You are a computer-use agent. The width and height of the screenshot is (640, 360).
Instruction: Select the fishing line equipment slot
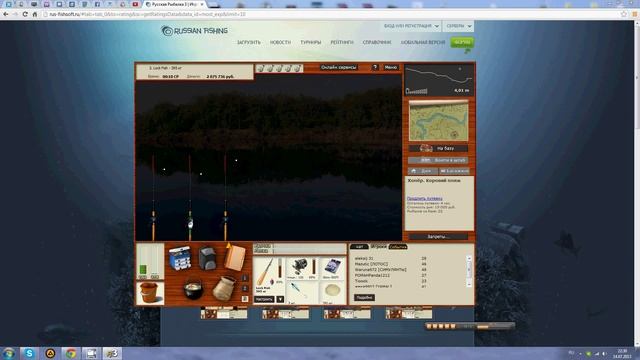332,268
